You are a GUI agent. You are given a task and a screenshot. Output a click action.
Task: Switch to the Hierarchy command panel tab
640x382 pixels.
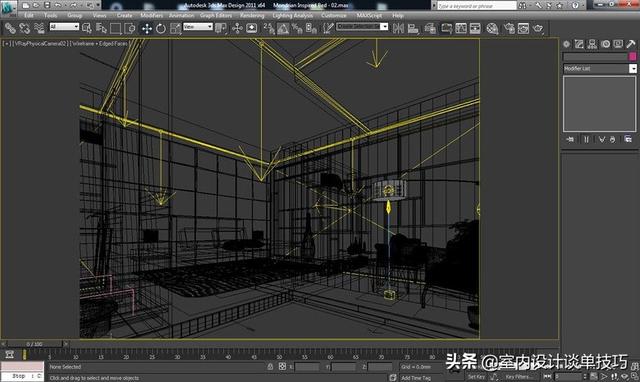pyautogui.click(x=592, y=44)
